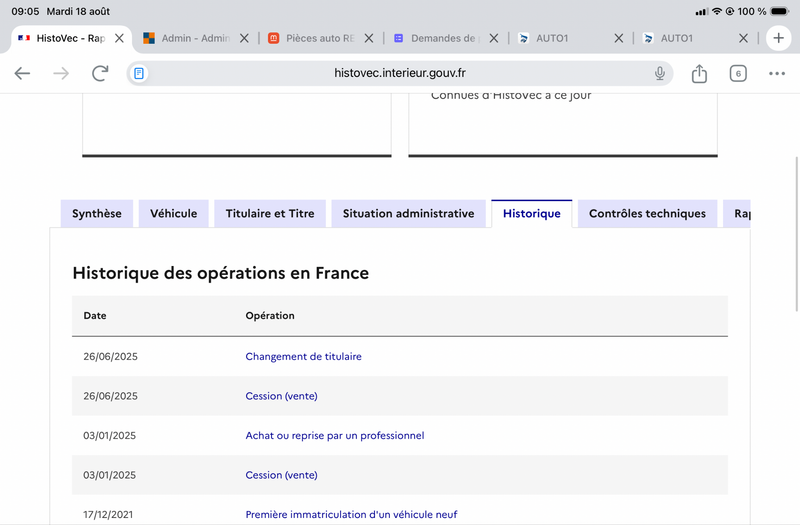Close the second AUTO1 tab
Image resolution: width=800 pixels, height=525 pixels.
click(x=743, y=38)
